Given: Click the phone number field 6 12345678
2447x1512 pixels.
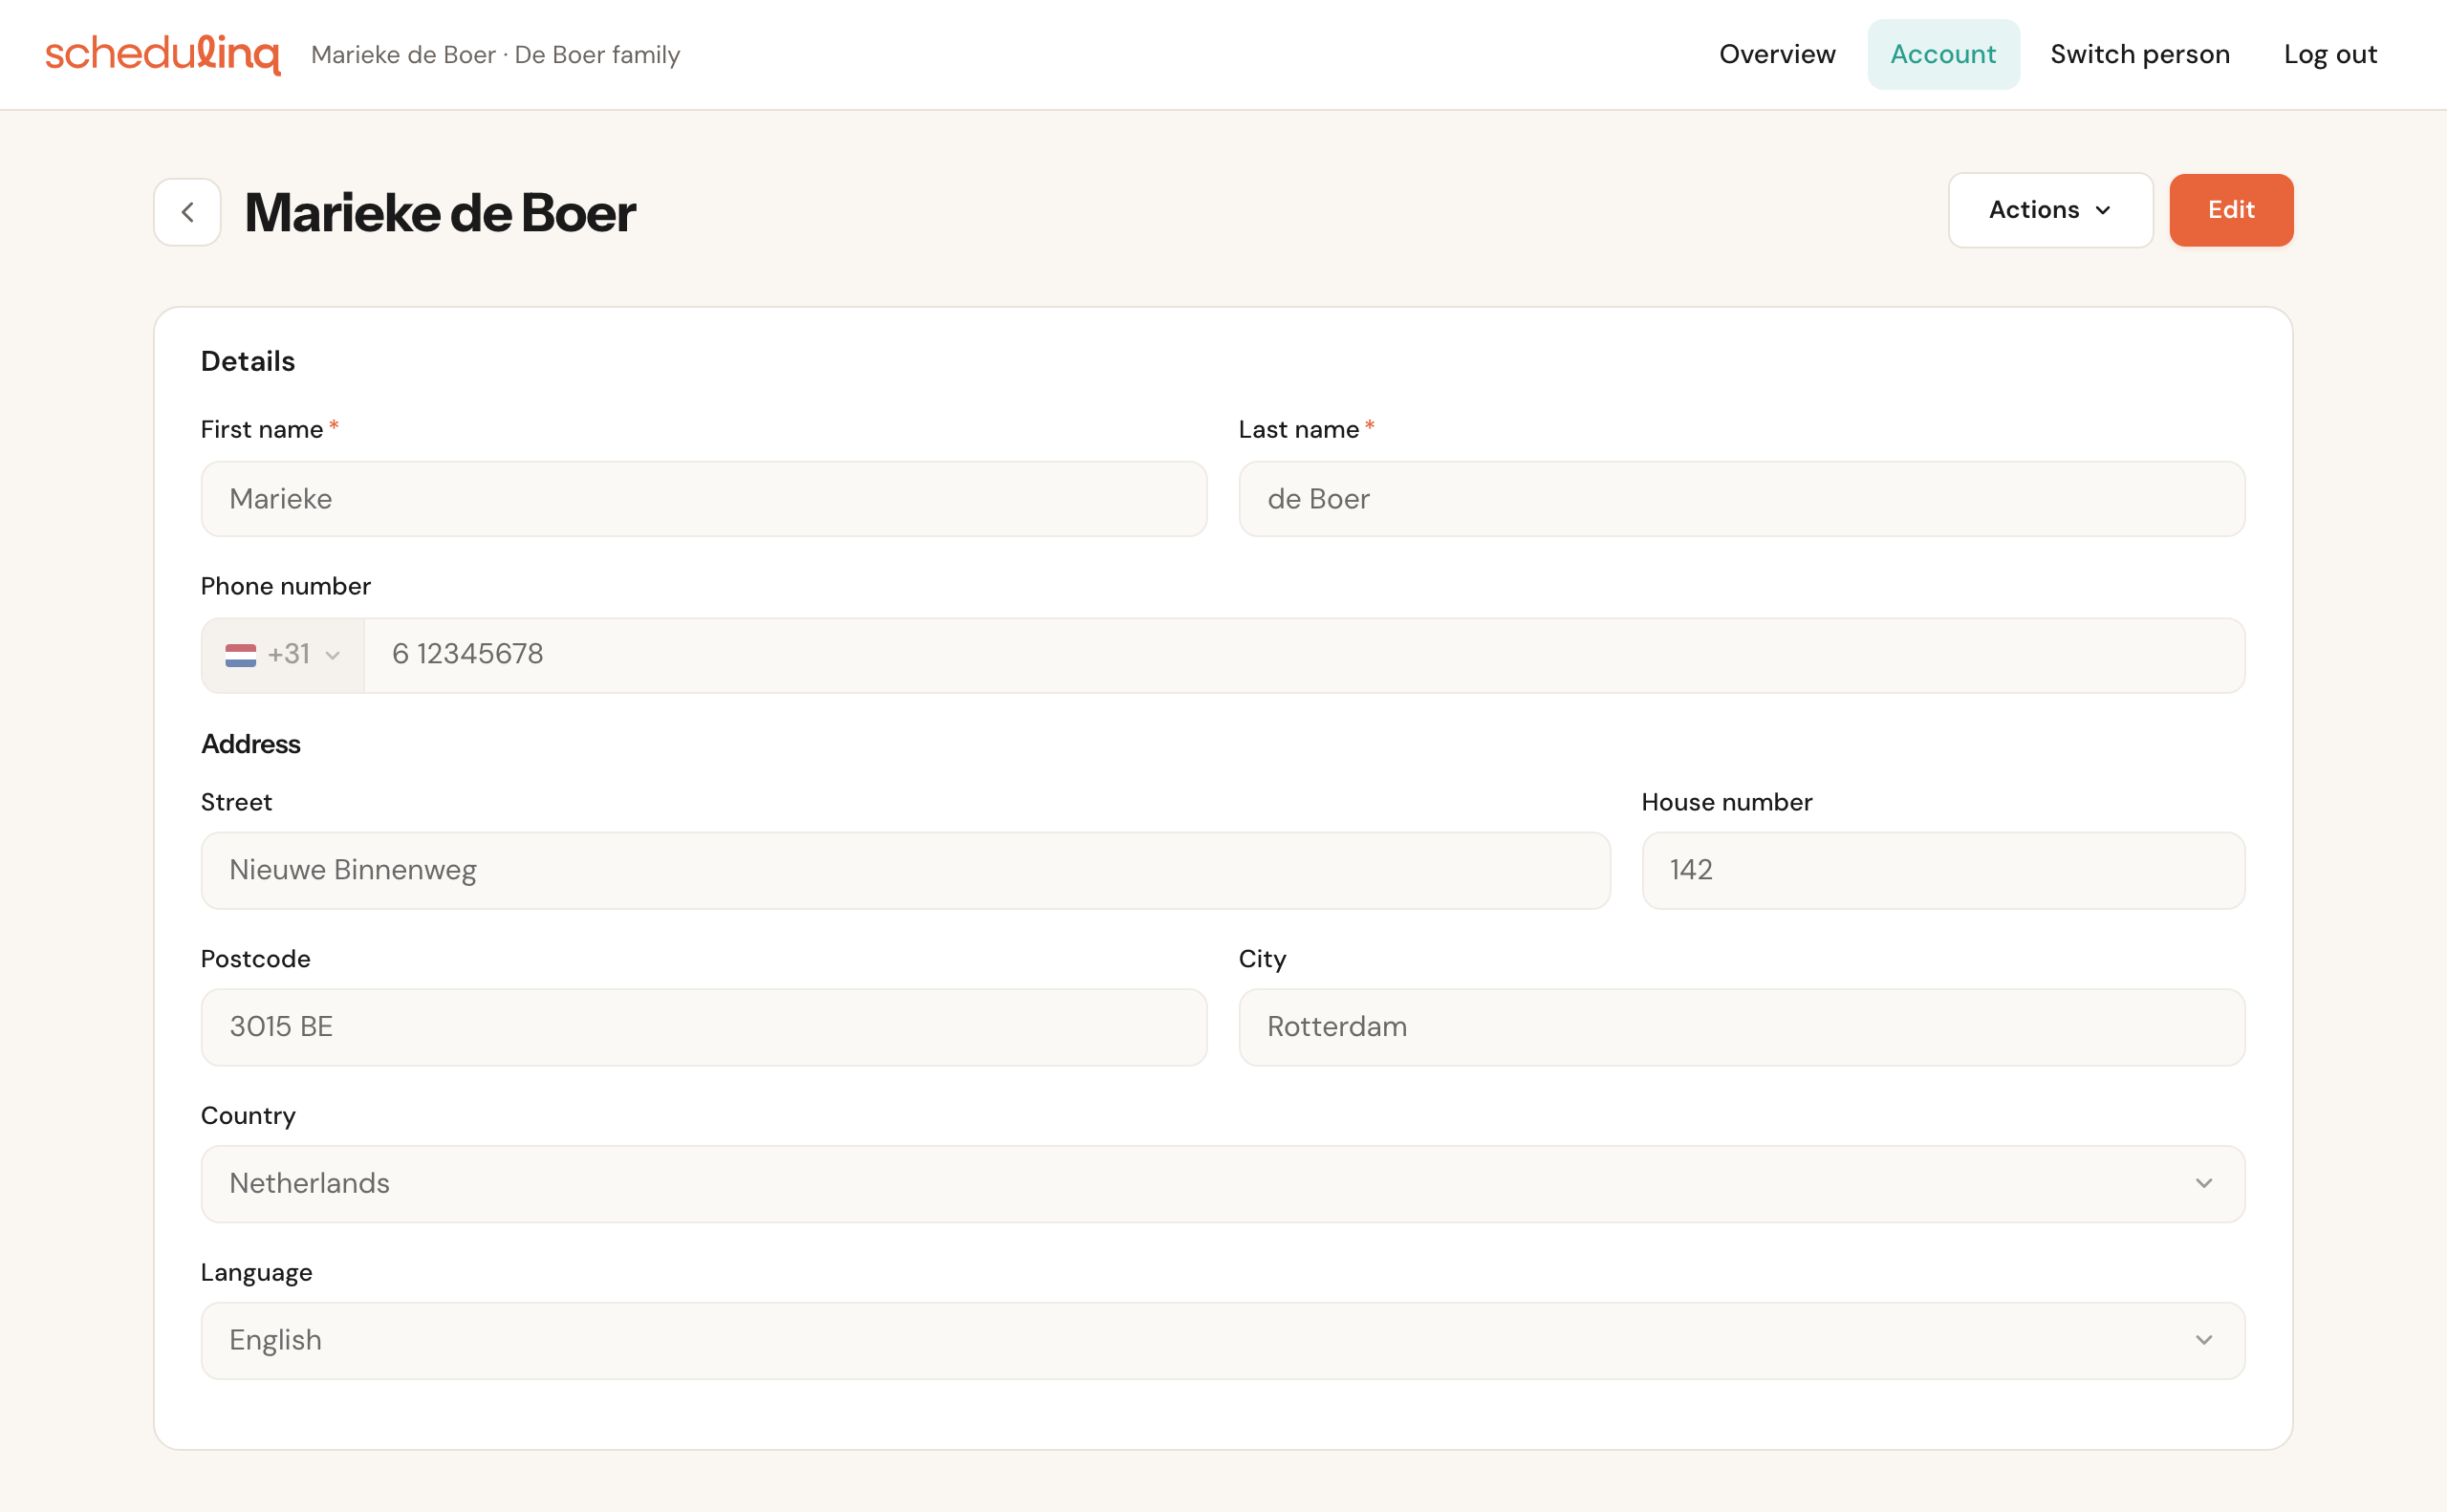Looking at the screenshot, I should 1305,655.
